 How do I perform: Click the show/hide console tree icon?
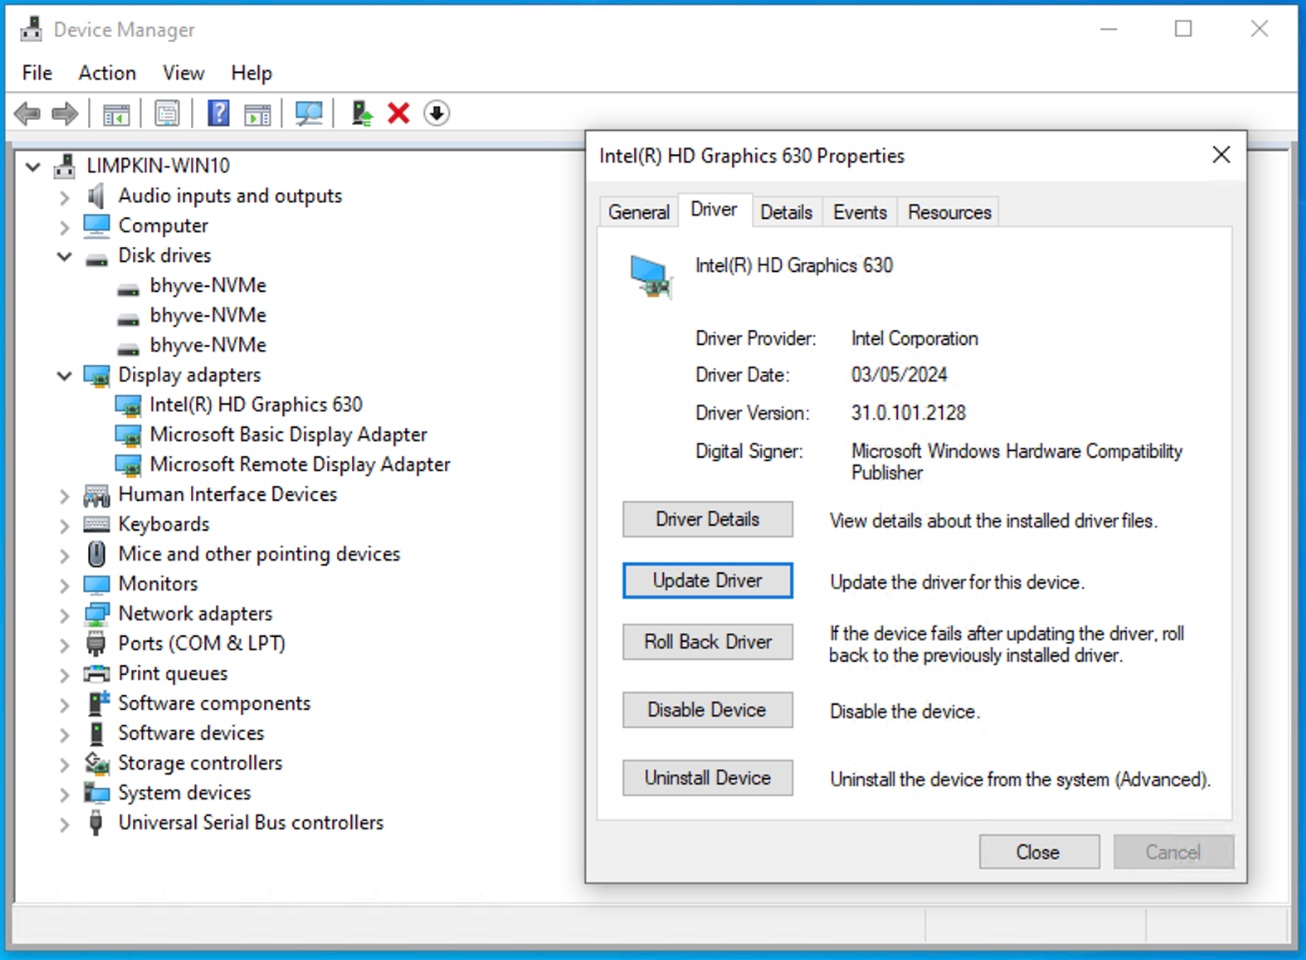click(x=116, y=114)
